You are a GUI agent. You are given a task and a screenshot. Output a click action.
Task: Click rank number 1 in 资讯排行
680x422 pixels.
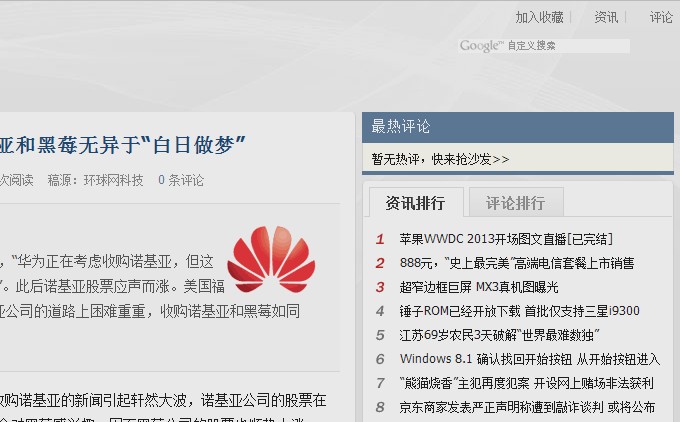point(380,239)
